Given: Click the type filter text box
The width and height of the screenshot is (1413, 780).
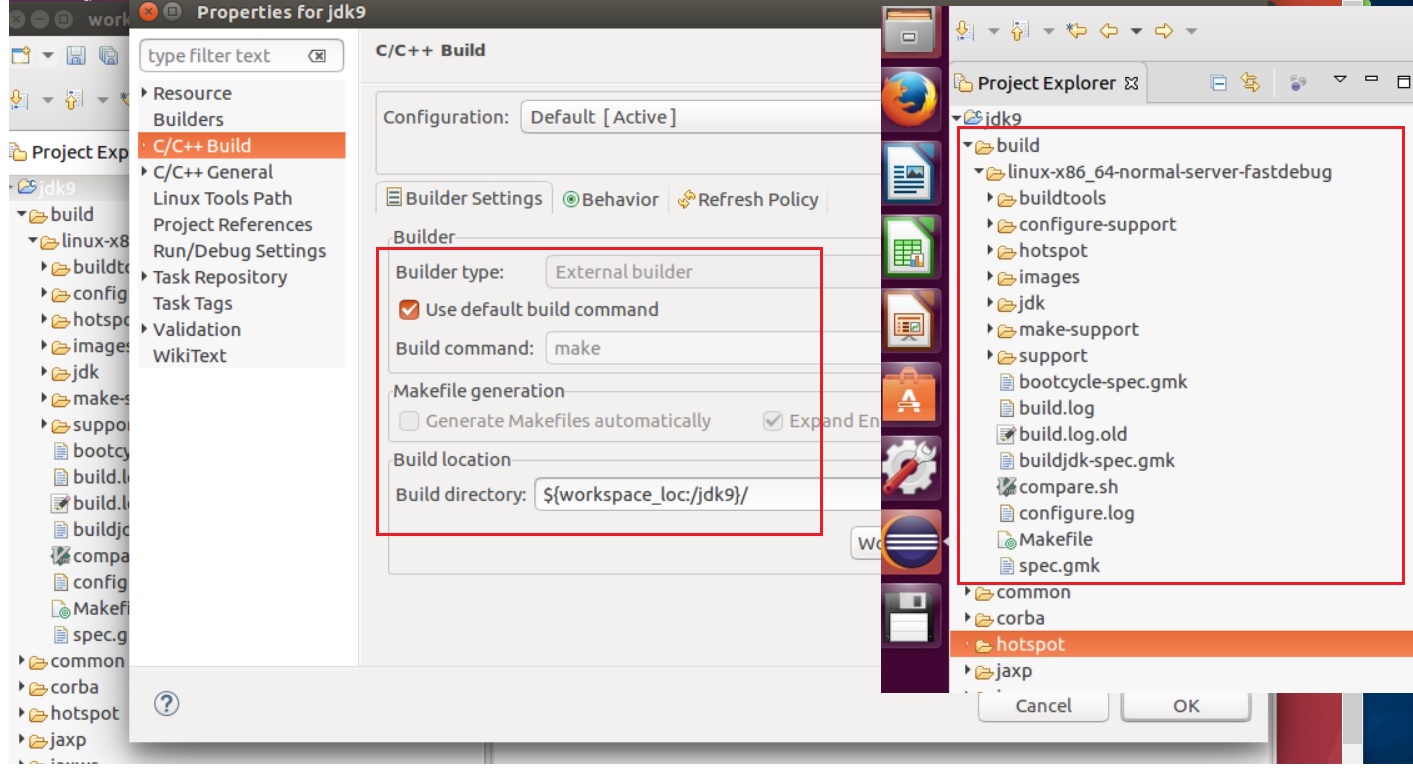Looking at the screenshot, I should coord(241,56).
